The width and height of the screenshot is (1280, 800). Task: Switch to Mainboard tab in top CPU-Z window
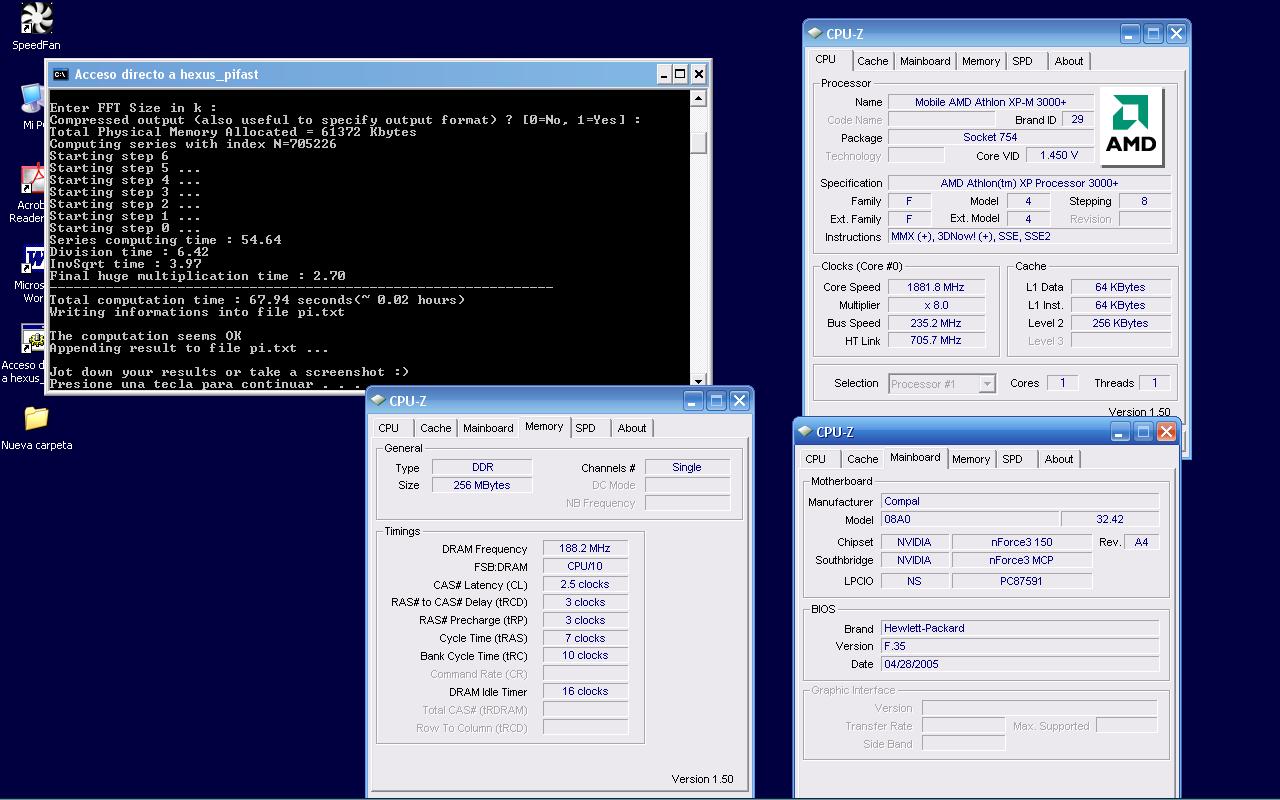pos(925,61)
